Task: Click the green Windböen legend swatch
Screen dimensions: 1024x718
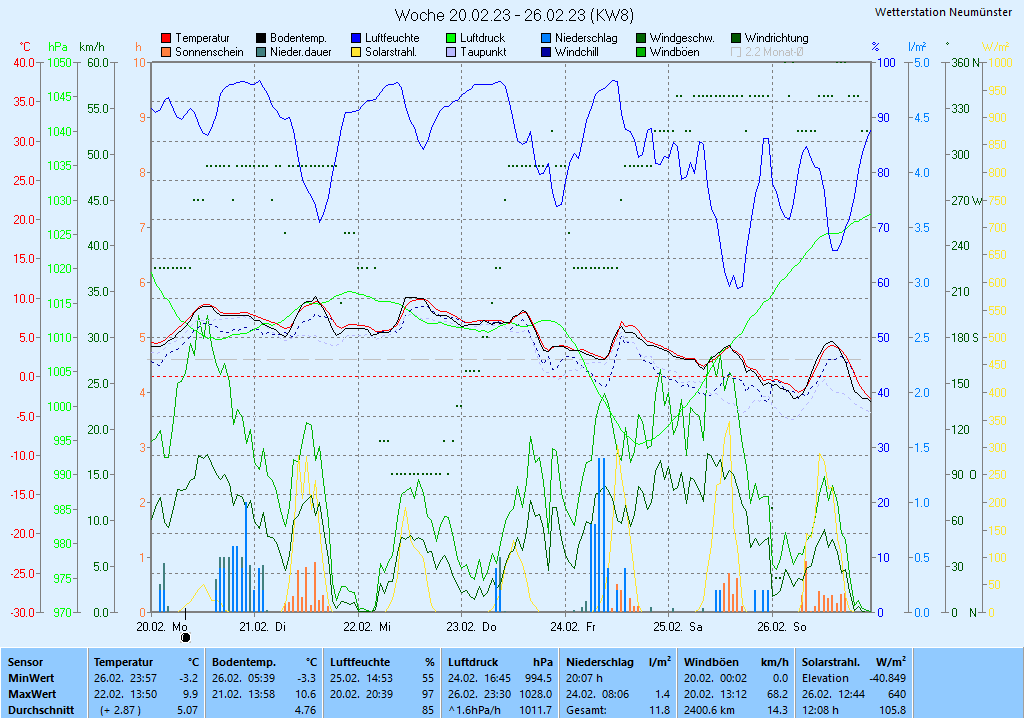Action: 641,52
